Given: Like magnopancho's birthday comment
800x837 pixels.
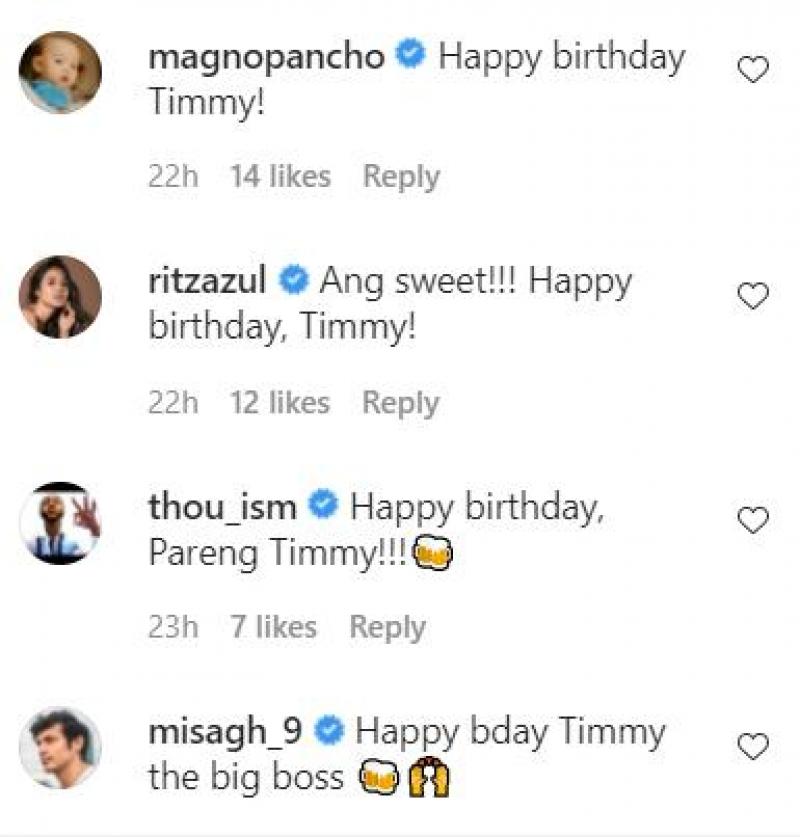Looking at the screenshot, I should pos(752,70).
